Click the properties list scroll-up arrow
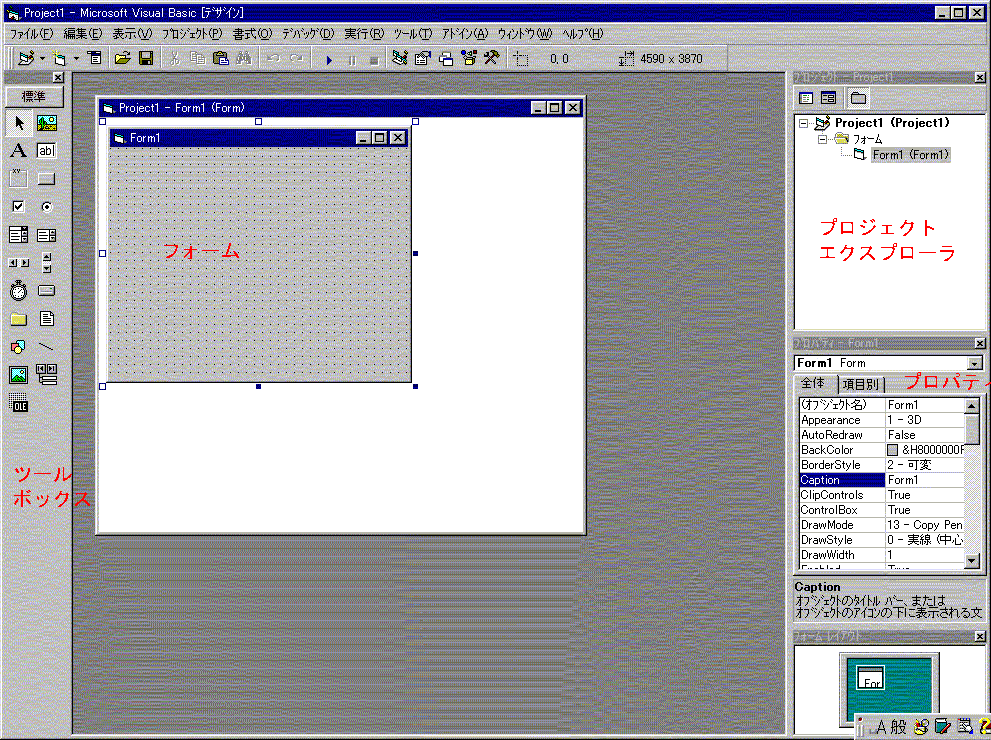The height and width of the screenshot is (740, 991). [972, 405]
